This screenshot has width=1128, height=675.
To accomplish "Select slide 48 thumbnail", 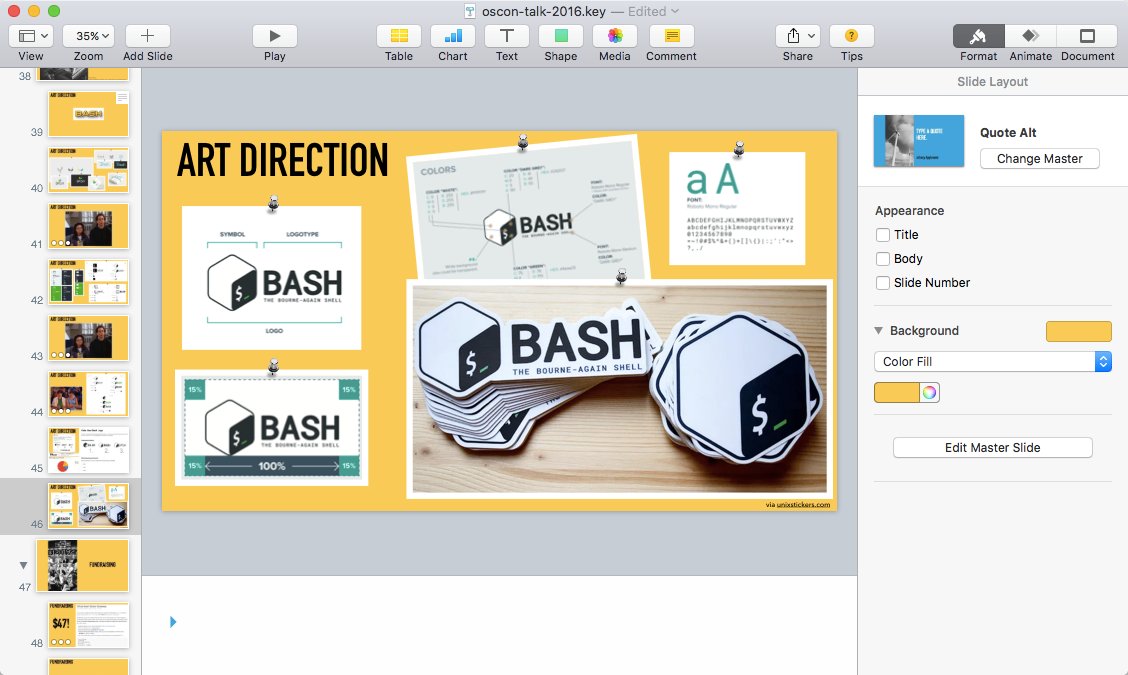I will [x=88, y=625].
